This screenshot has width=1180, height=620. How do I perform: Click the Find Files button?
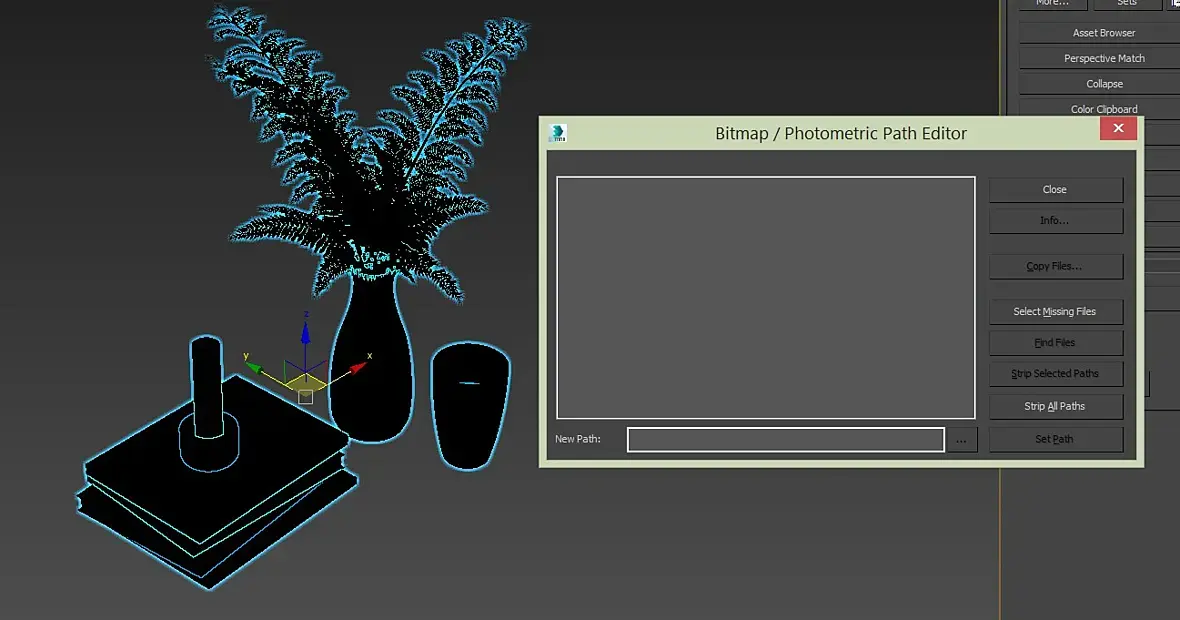point(1055,342)
